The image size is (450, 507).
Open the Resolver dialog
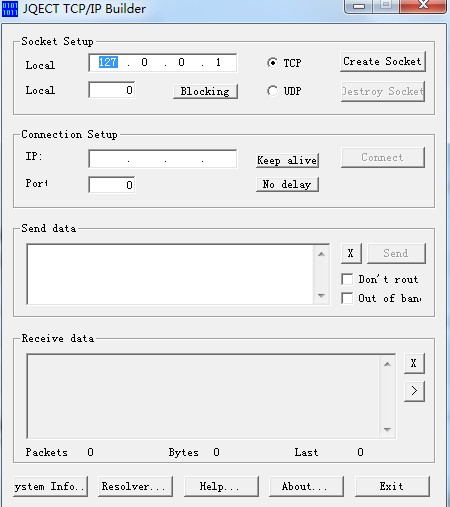pyautogui.click(x=135, y=486)
